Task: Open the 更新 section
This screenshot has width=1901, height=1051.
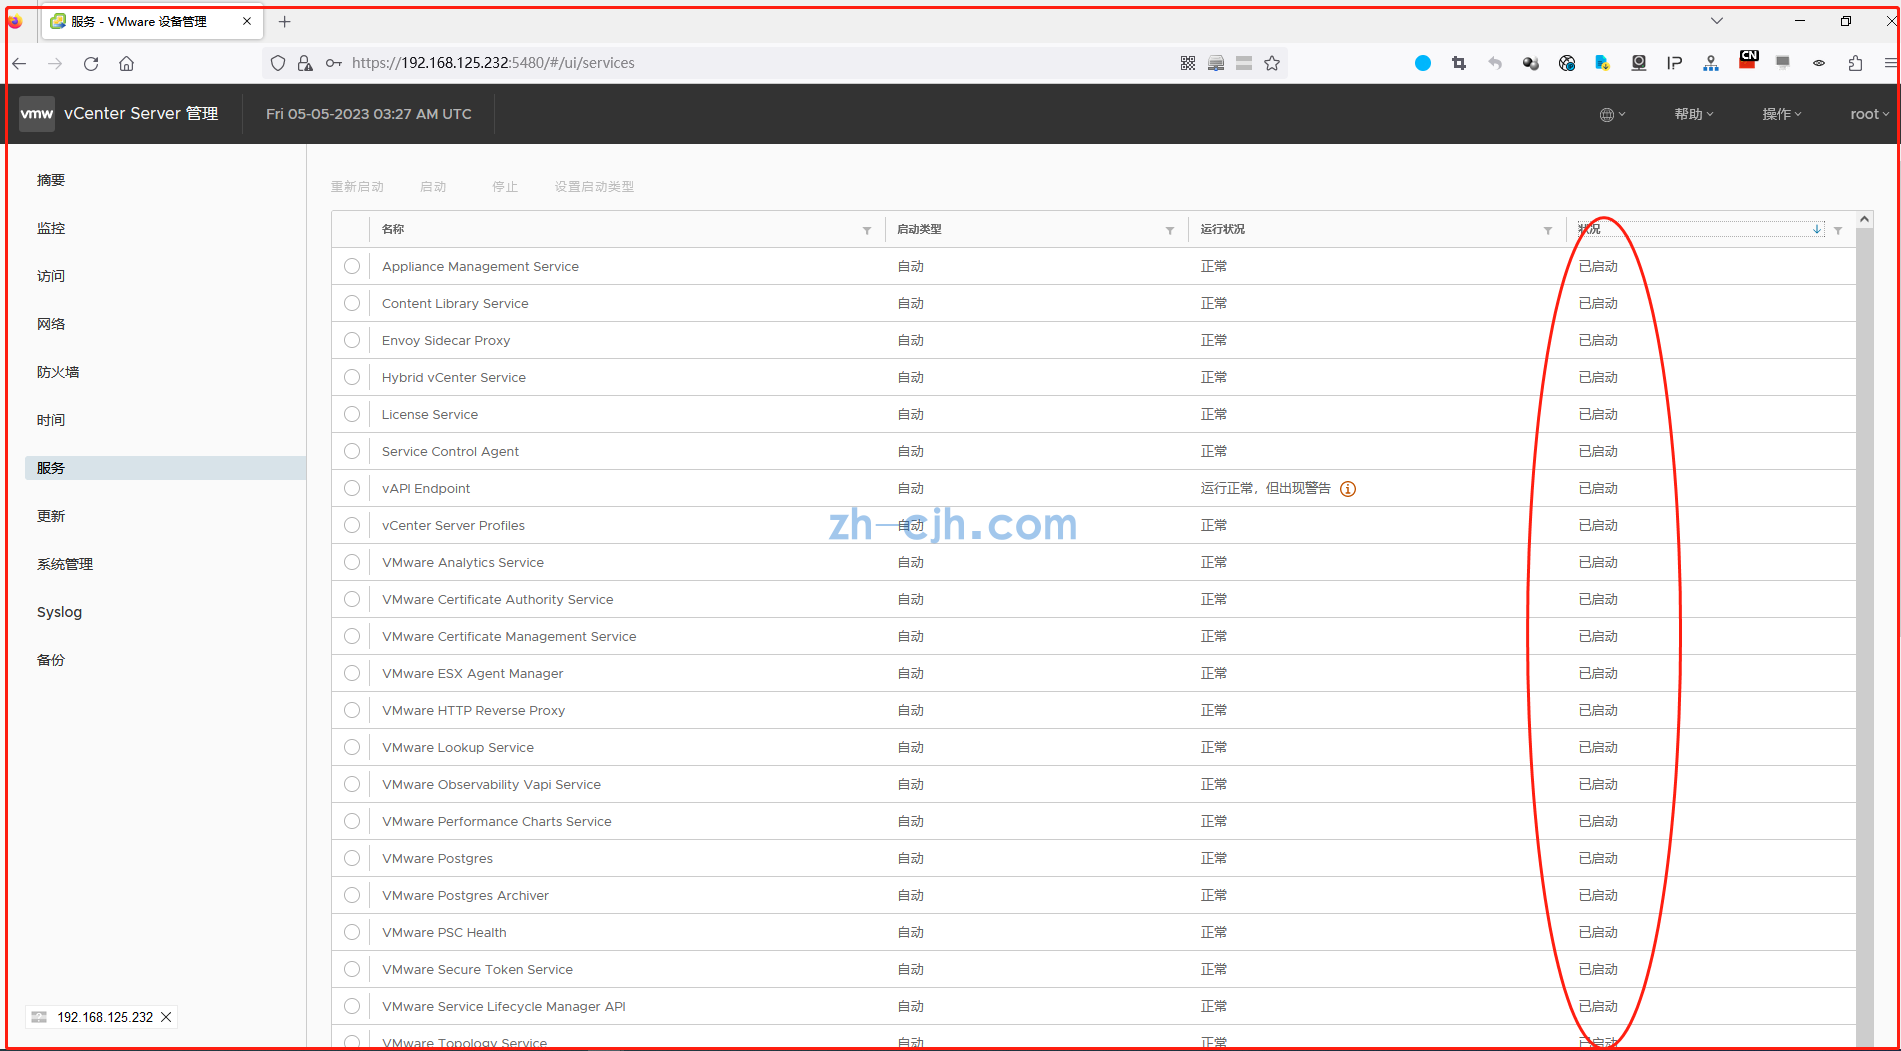Action: click(51, 516)
